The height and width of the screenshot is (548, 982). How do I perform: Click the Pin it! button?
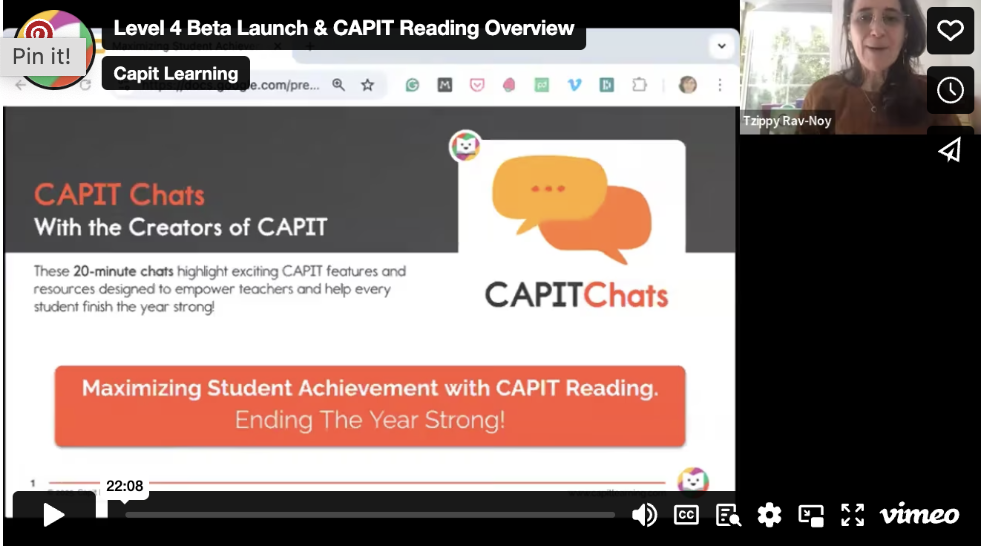tap(42, 56)
